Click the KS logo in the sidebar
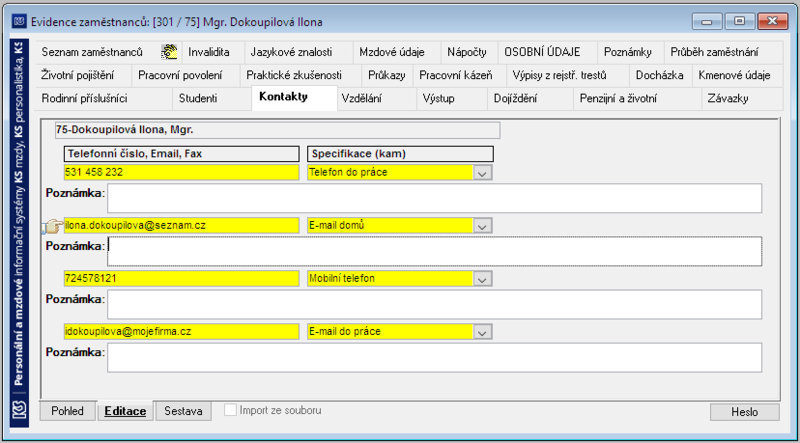800x443 pixels. click(19, 410)
